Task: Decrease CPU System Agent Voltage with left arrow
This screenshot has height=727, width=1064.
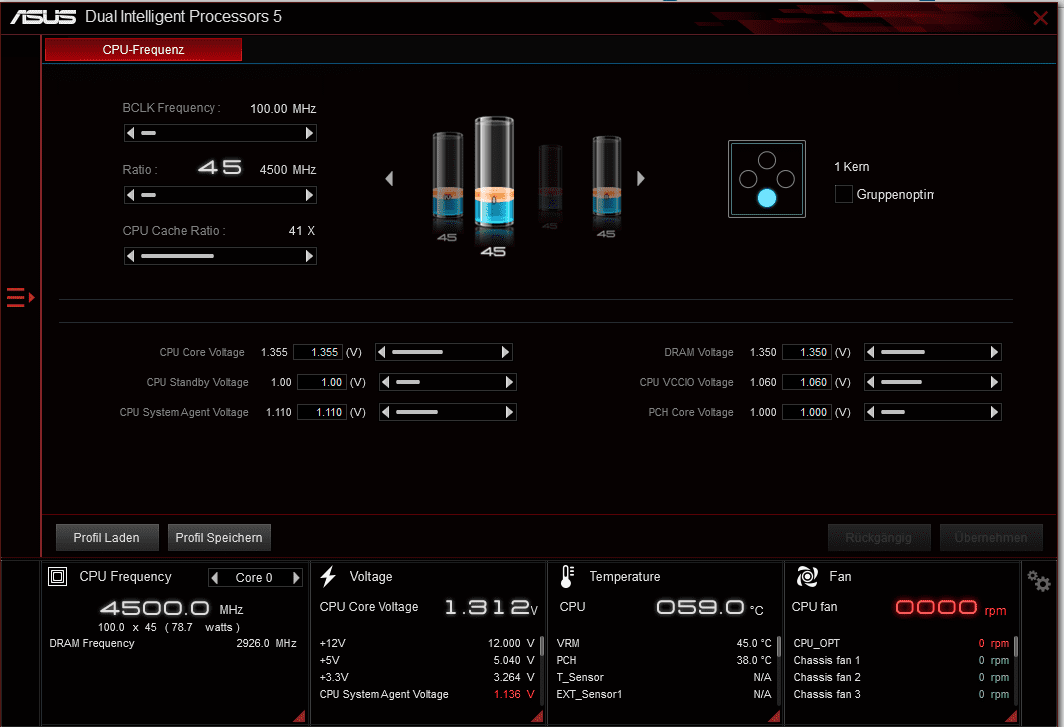Action: pos(385,412)
